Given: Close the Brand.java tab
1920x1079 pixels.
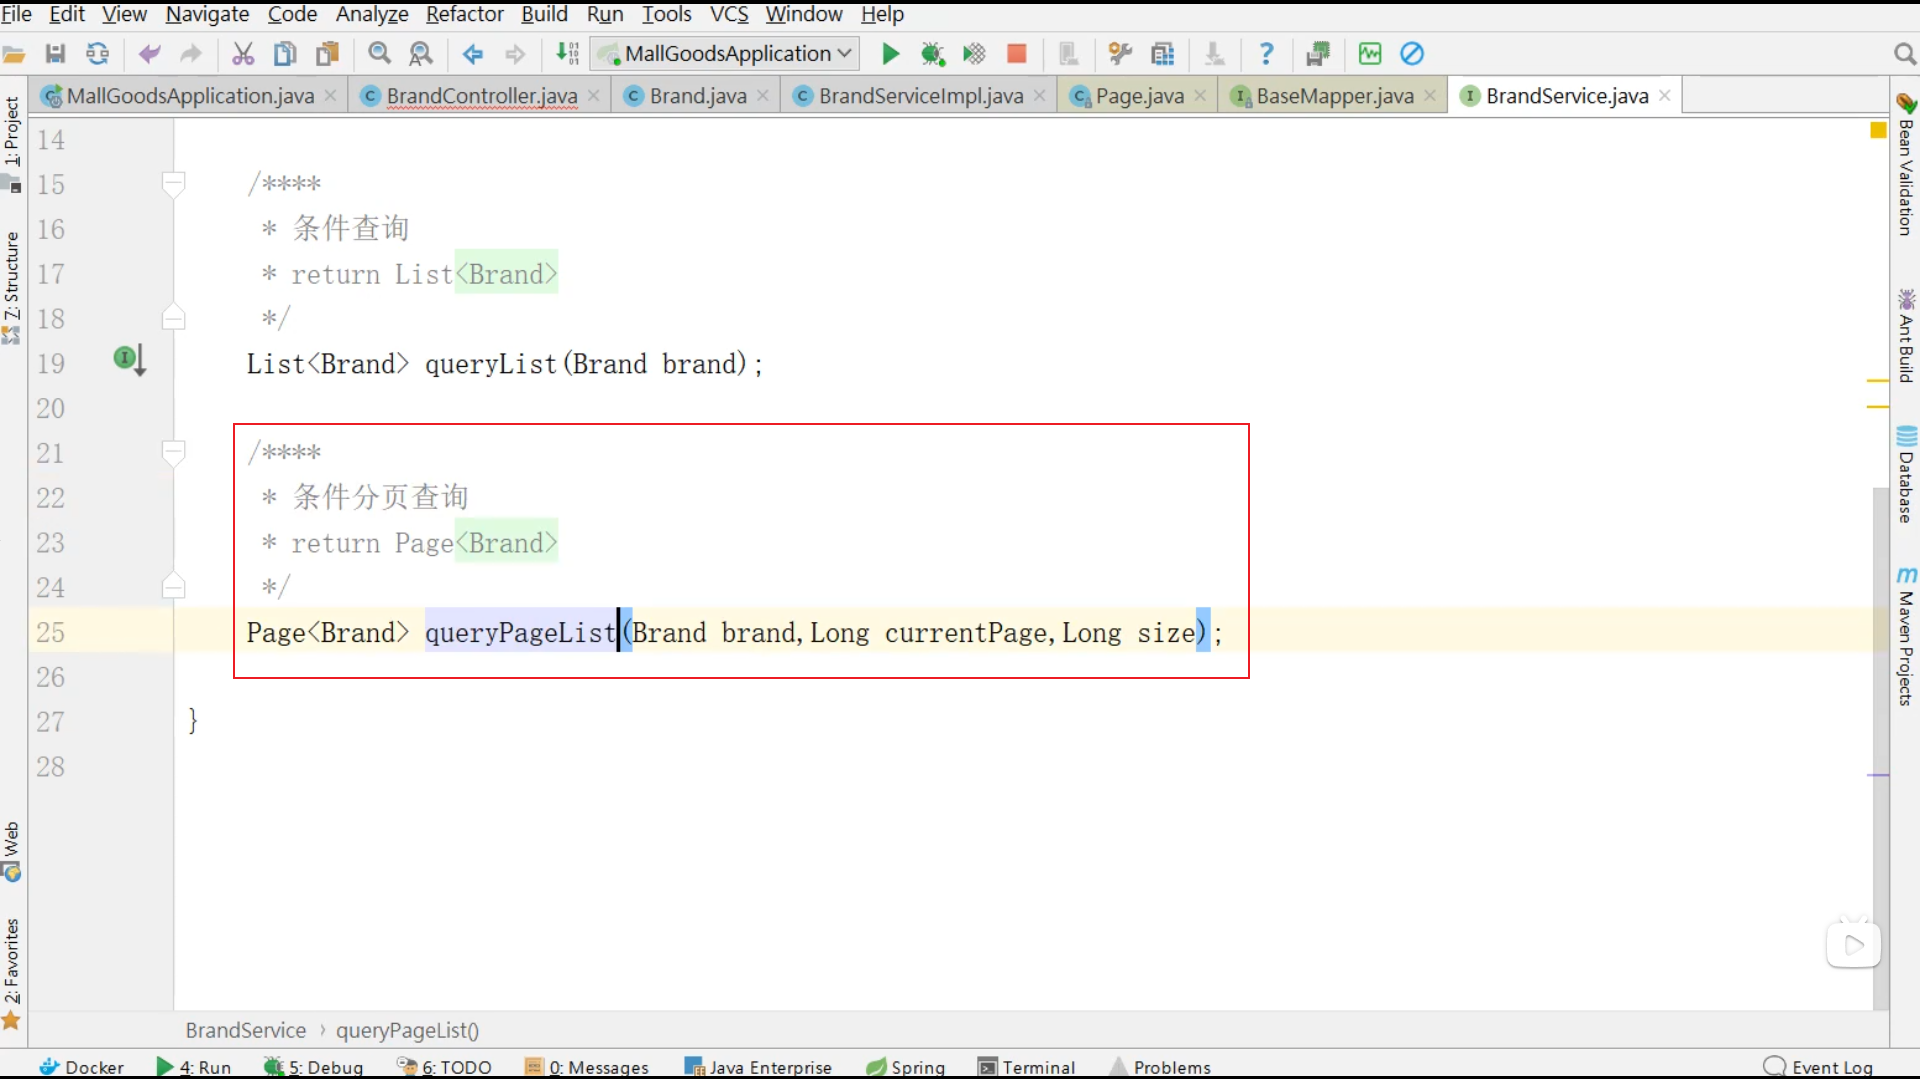Looking at the screenshot, I should tap(763, 95).
